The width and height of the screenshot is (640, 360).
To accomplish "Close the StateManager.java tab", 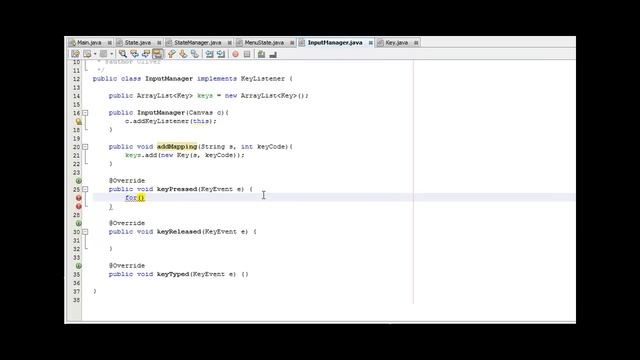I will point(229,42).
